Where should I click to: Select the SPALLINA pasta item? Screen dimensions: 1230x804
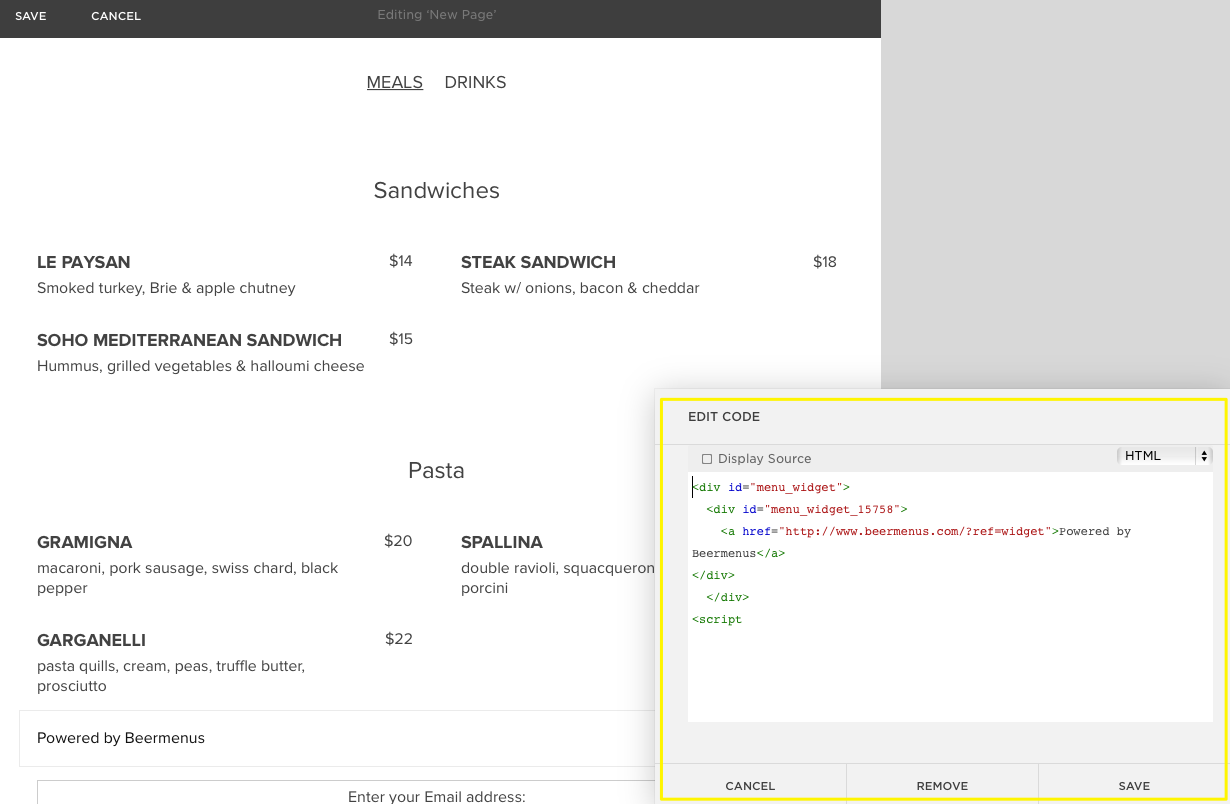point(502,542)
